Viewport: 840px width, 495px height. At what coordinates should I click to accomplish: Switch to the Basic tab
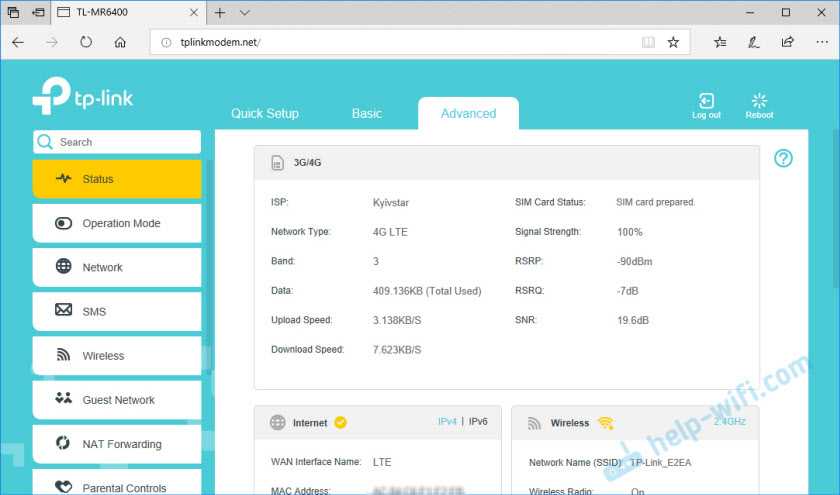366,114
